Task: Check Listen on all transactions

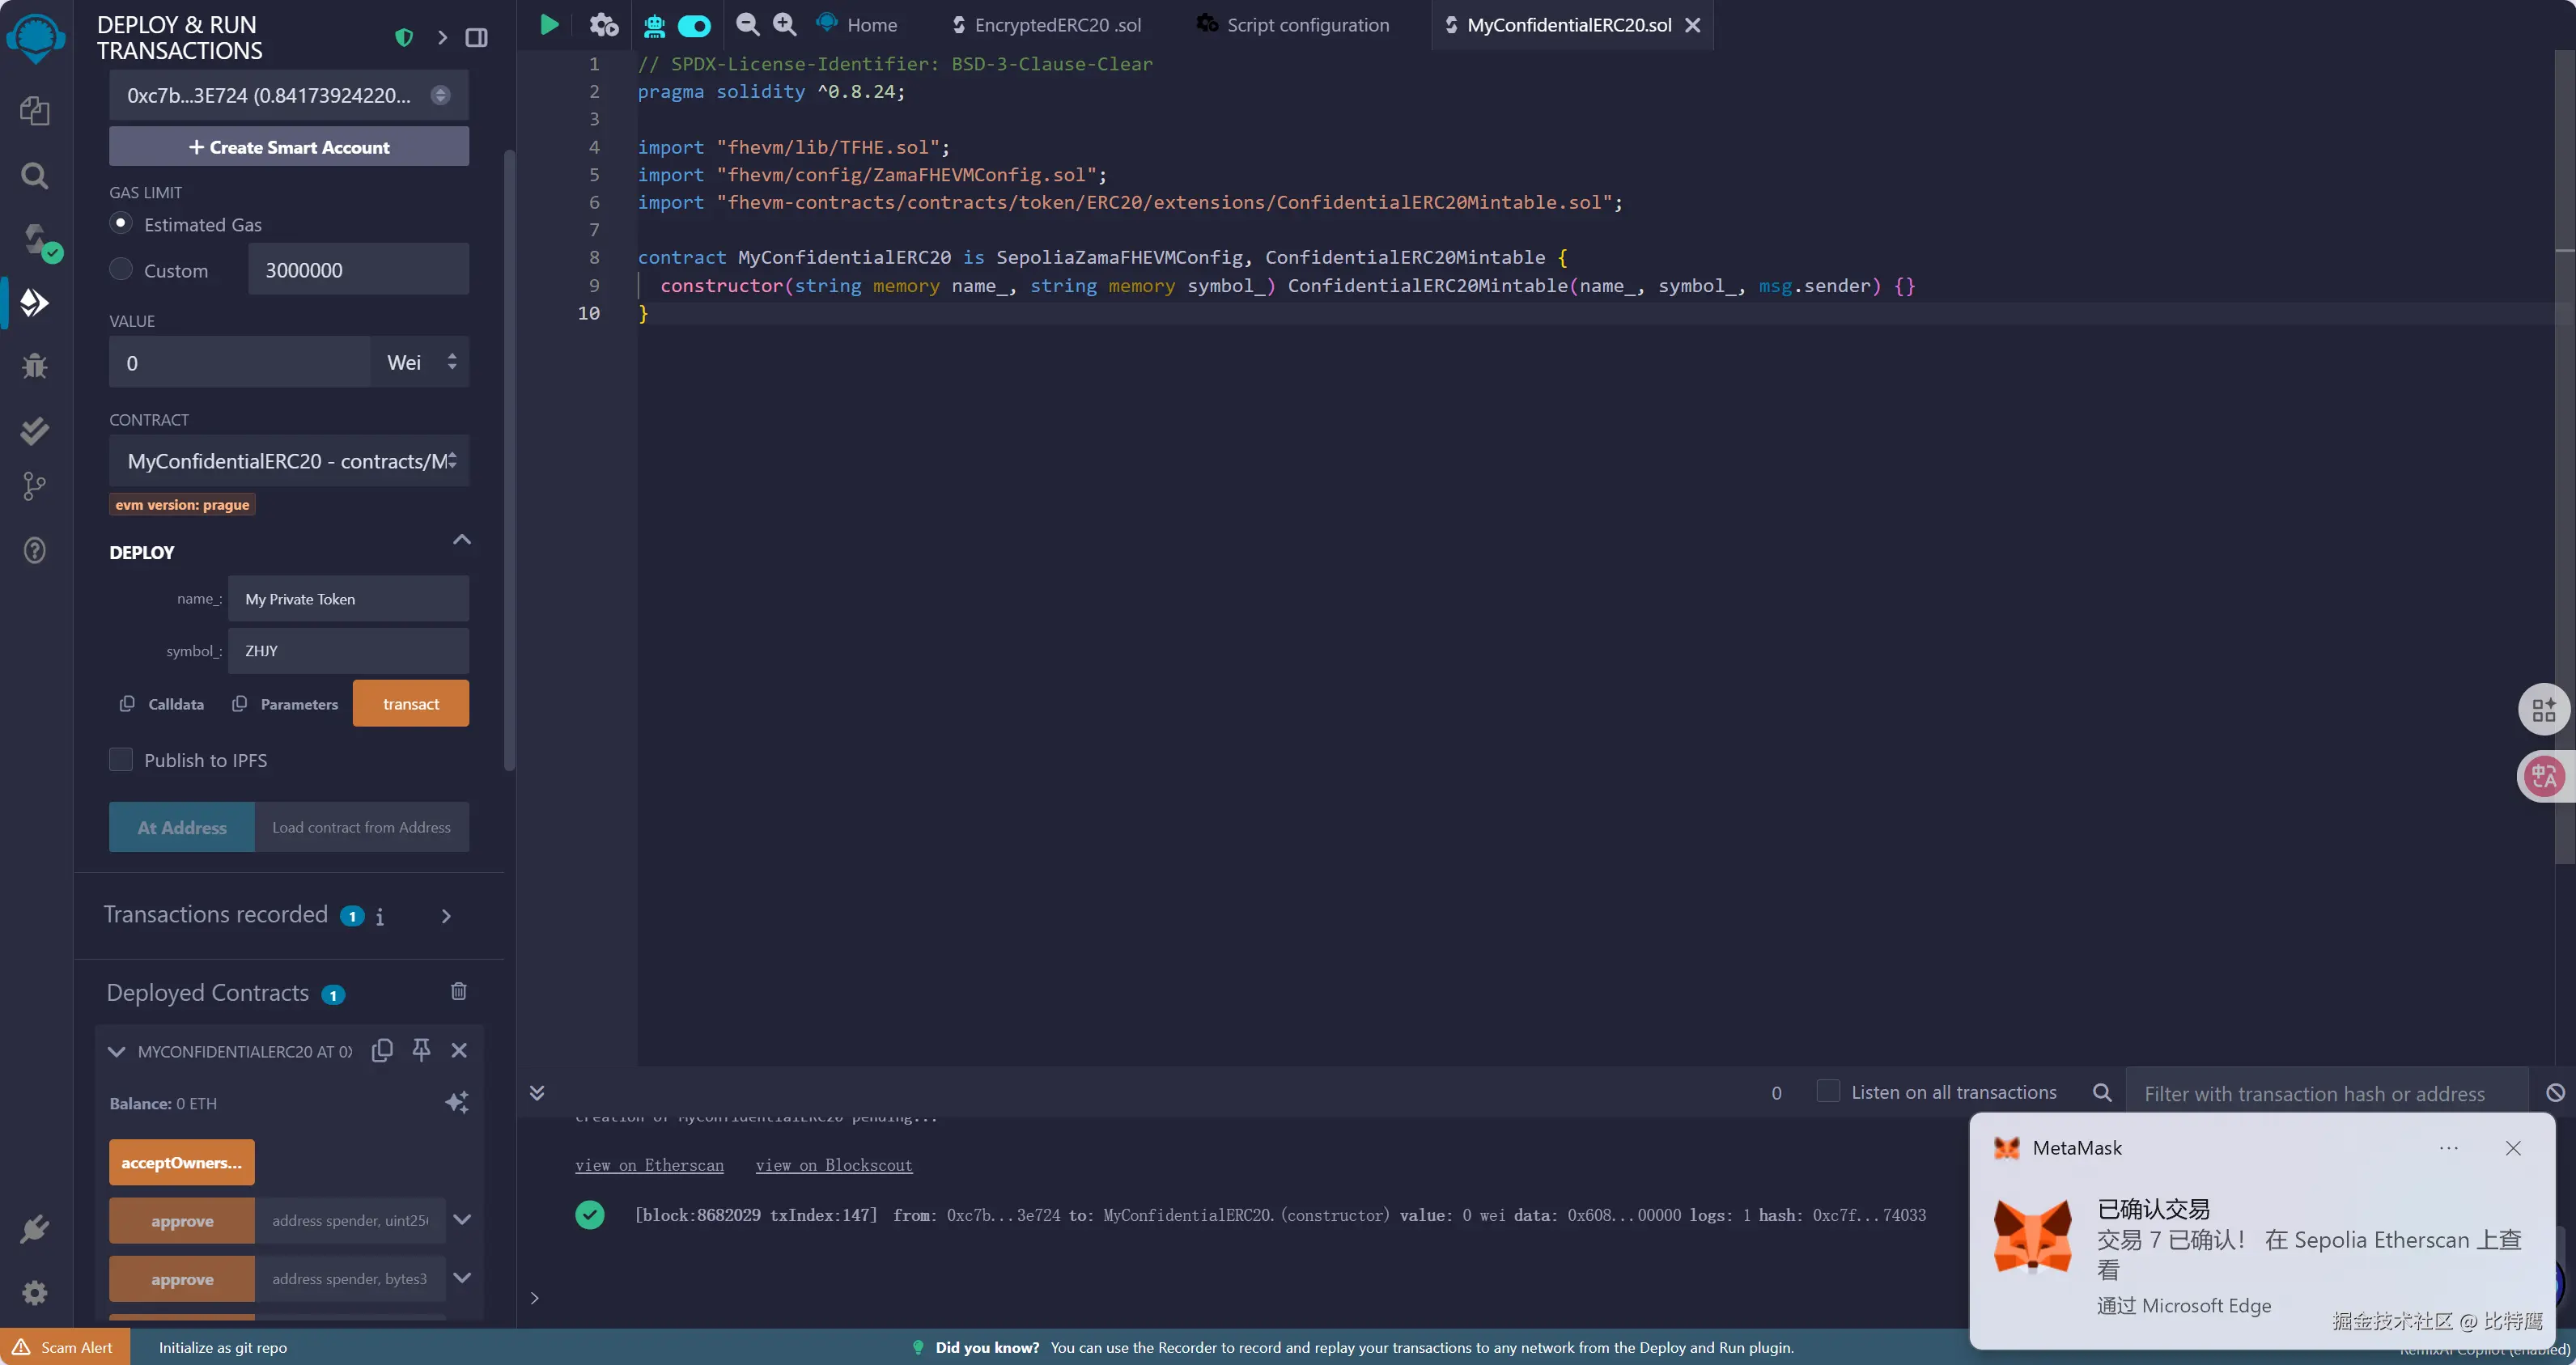Action: click(1827, 1092)
